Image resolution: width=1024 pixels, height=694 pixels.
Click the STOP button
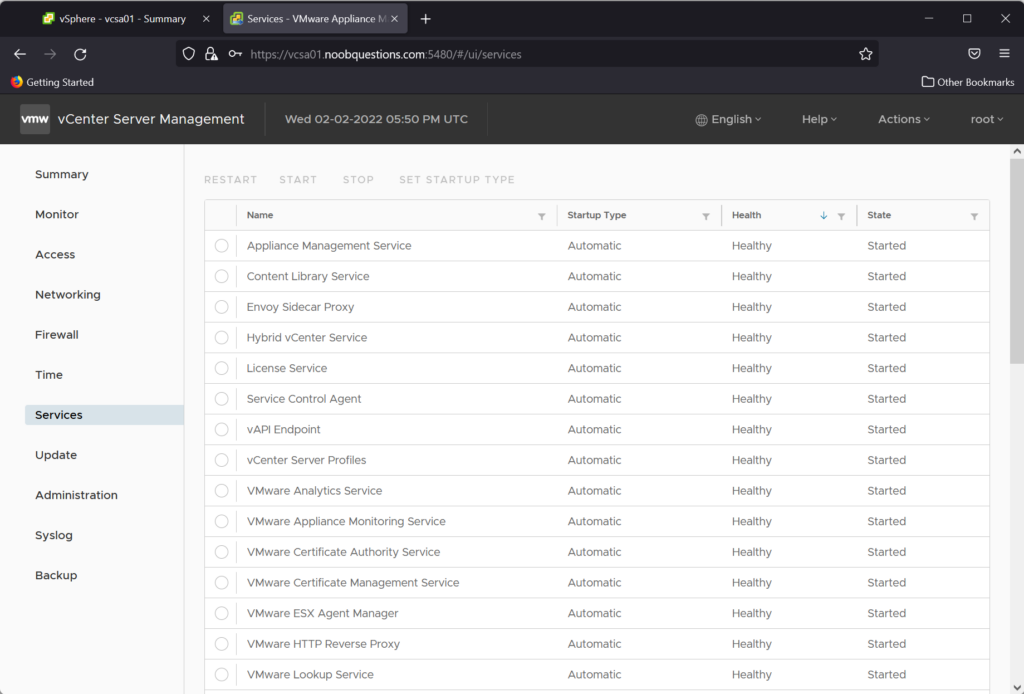click(x=359, y=180)
